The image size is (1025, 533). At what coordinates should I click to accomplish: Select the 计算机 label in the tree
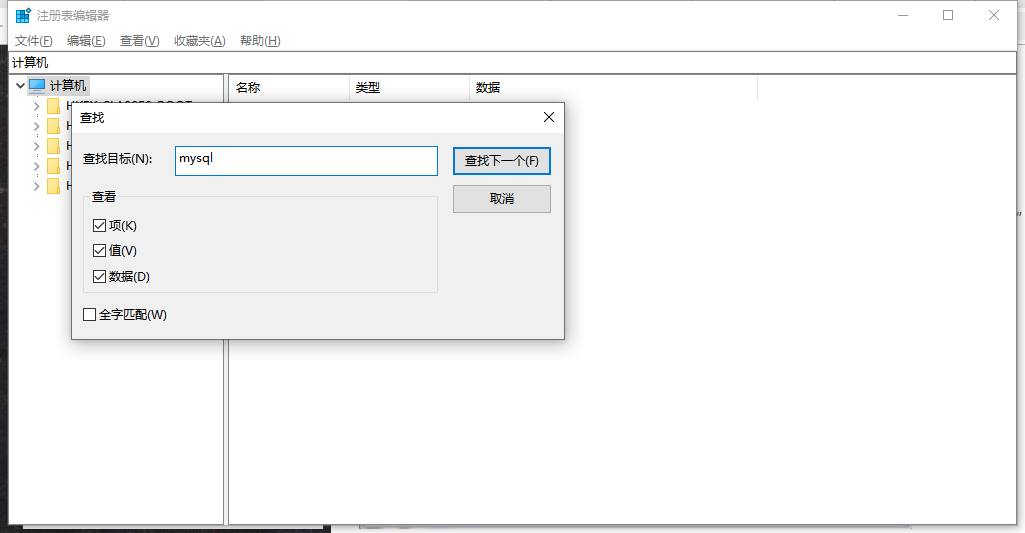click(68, 86)
